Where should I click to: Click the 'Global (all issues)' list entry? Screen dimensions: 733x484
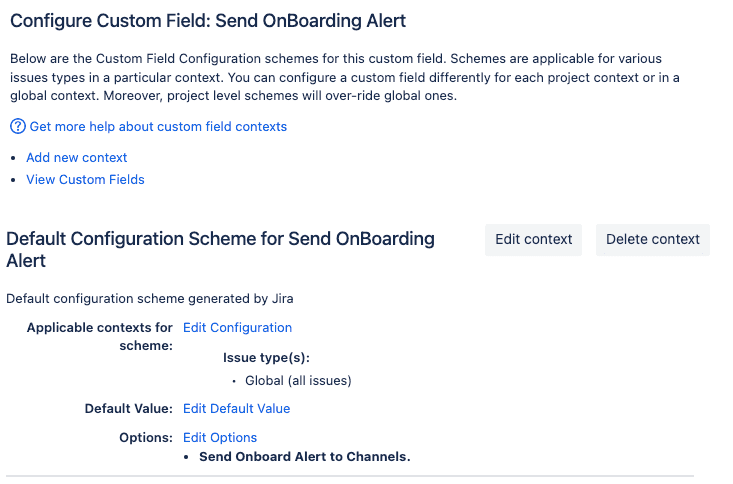coord(298,381)
